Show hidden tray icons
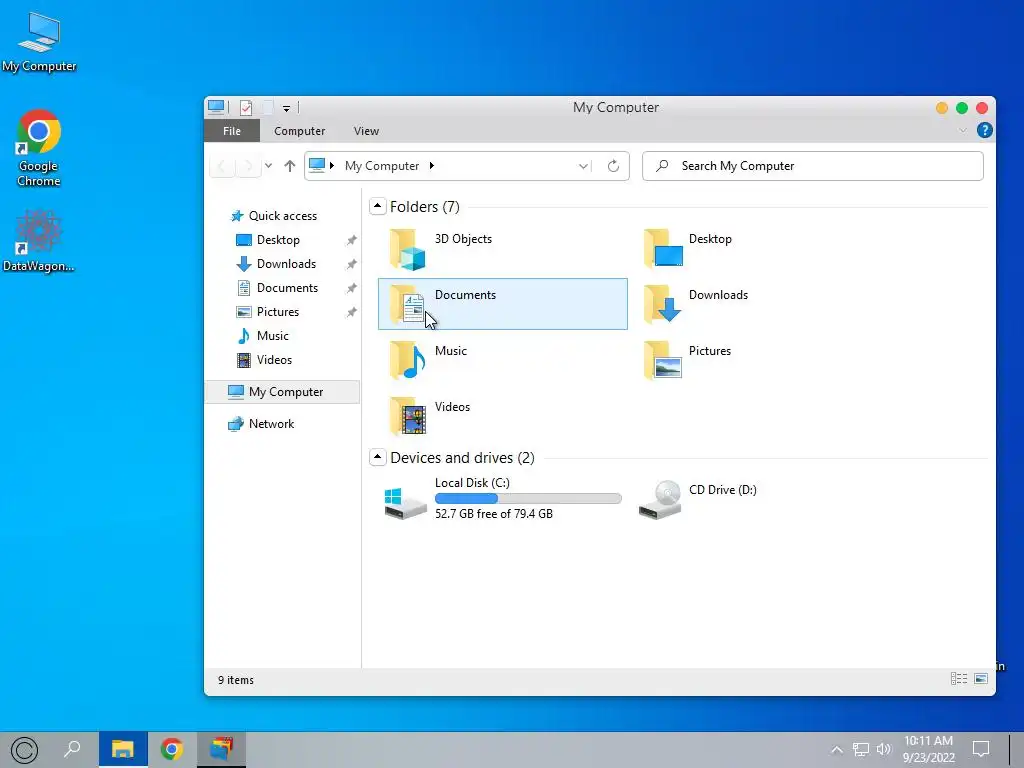The width and height of the screenshot is (1024, 768). (x=837, y=750)
